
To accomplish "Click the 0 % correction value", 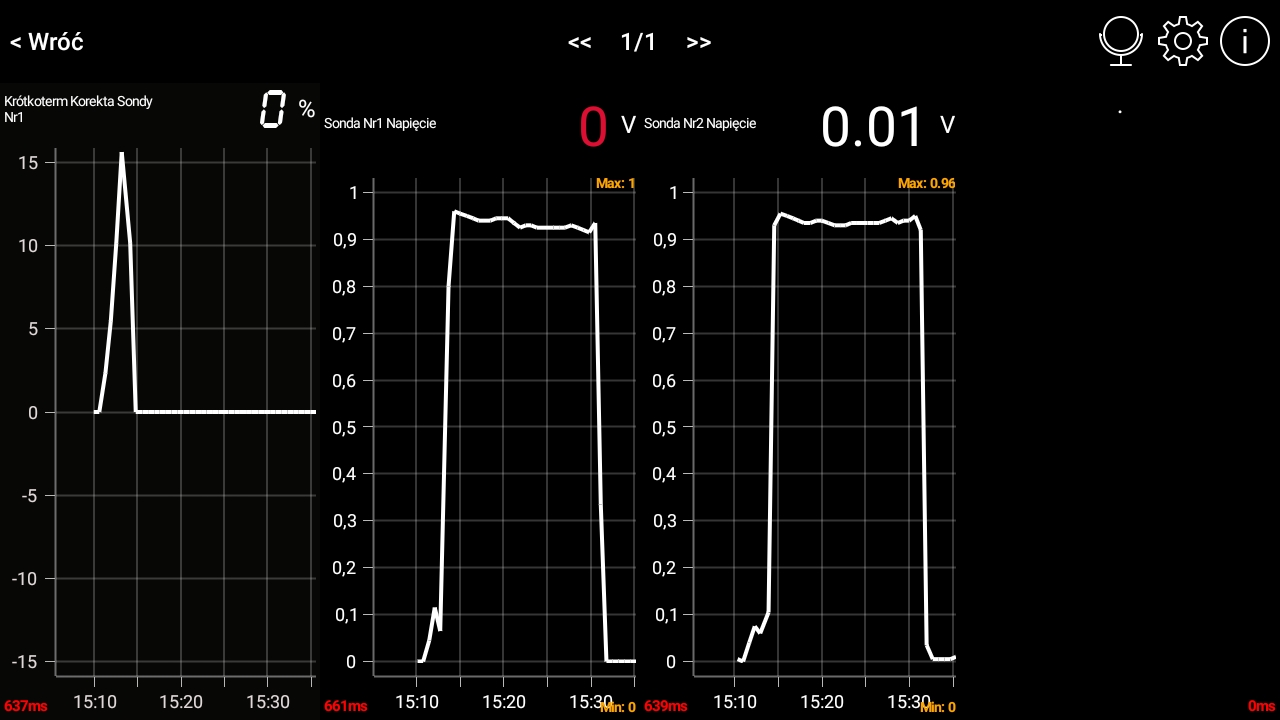I will 273,109.
